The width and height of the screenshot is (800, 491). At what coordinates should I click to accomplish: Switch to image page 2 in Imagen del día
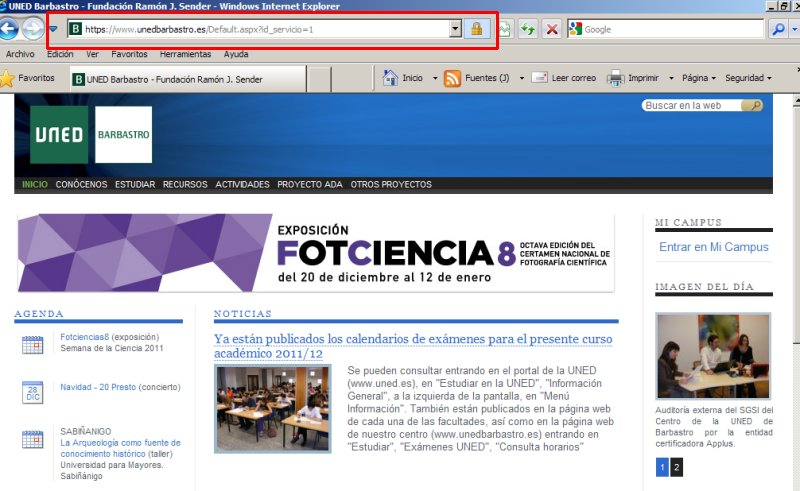[x=677, y=467]
